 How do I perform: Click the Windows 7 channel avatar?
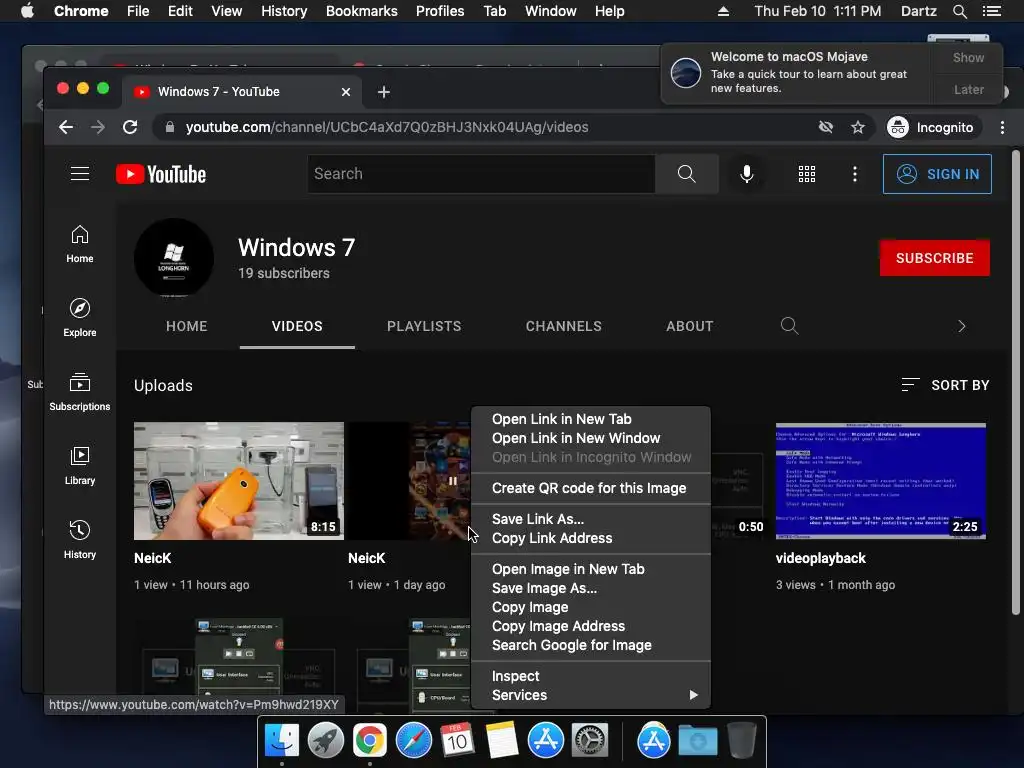[174, 258]
